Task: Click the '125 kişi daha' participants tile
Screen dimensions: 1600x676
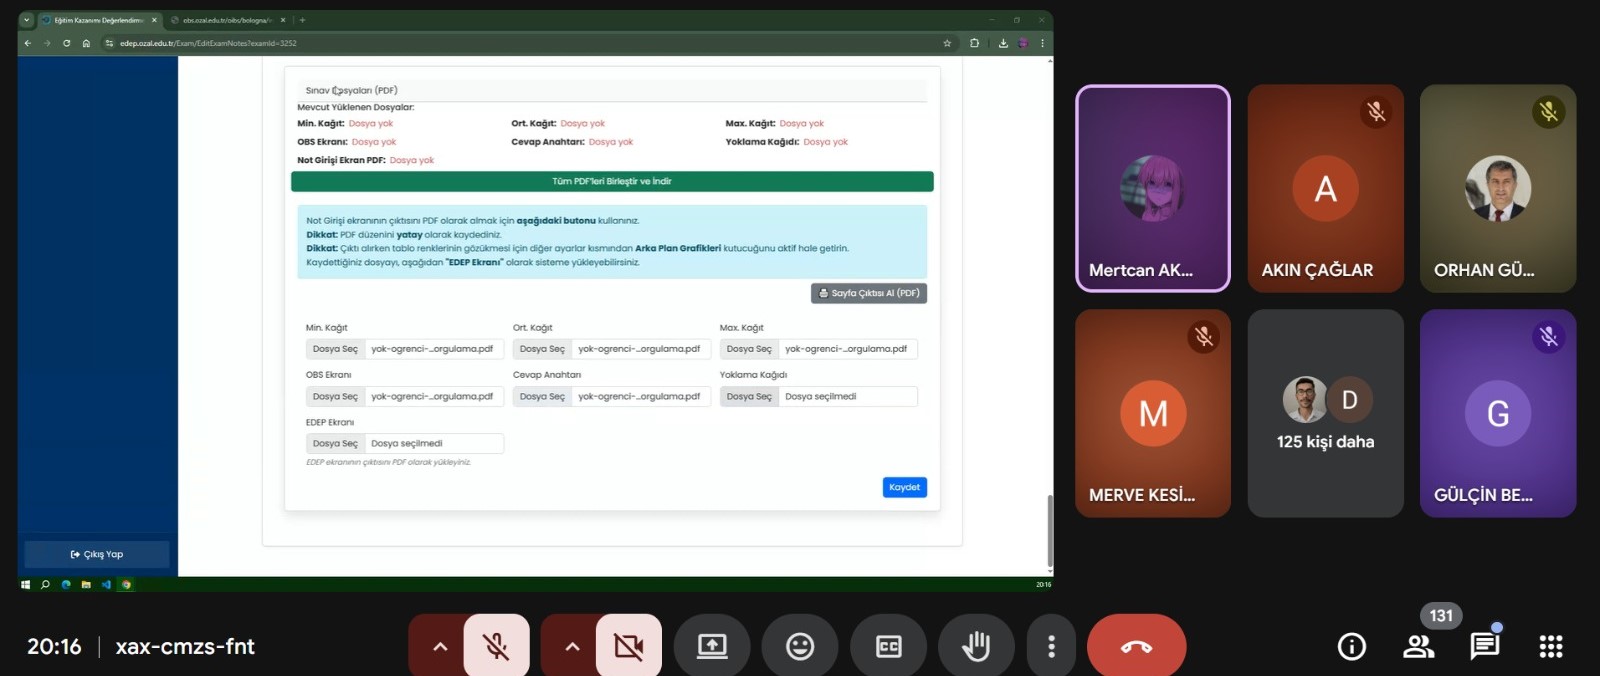Action: pos(1325,413)
